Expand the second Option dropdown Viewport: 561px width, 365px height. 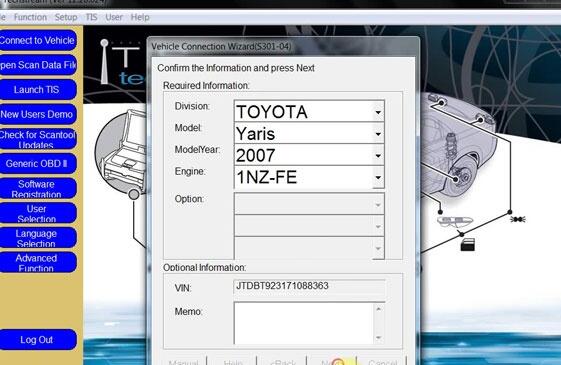(x=378, y=227)
